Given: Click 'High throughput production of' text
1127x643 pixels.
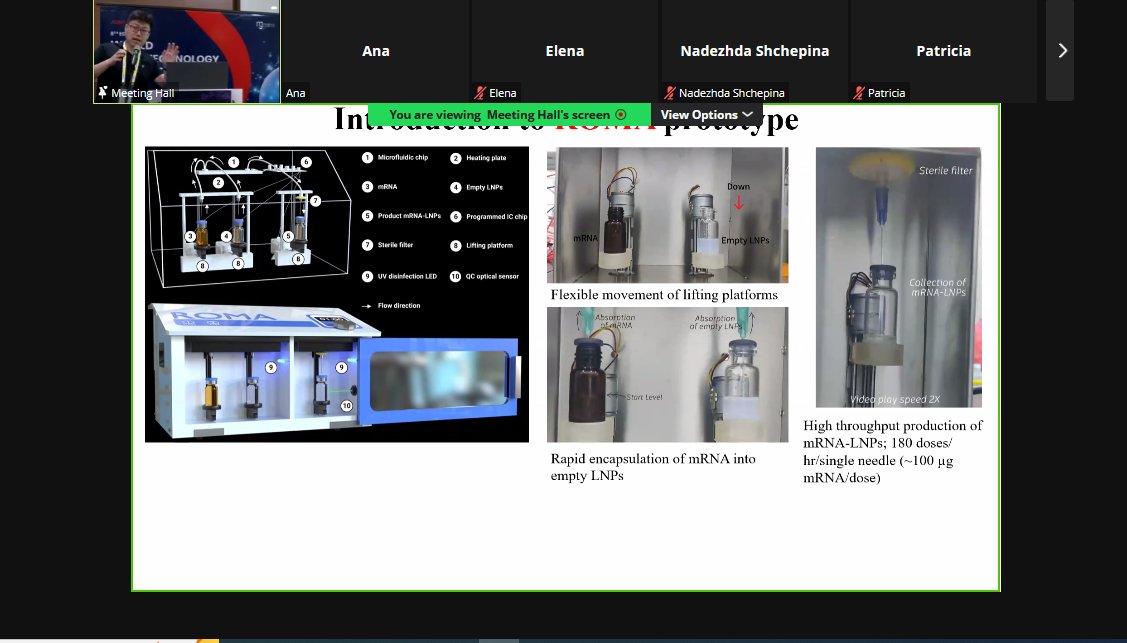Looking at the screenshot, I should coord(893,425).
